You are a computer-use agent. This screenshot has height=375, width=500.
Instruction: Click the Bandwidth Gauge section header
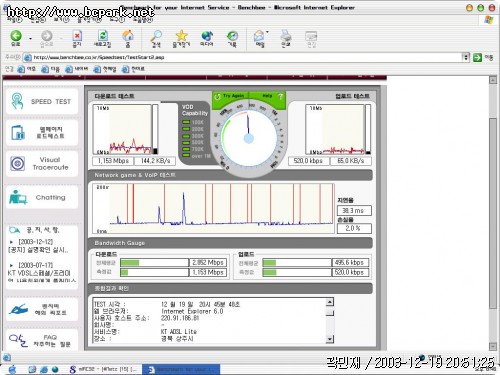click(119, 243)
